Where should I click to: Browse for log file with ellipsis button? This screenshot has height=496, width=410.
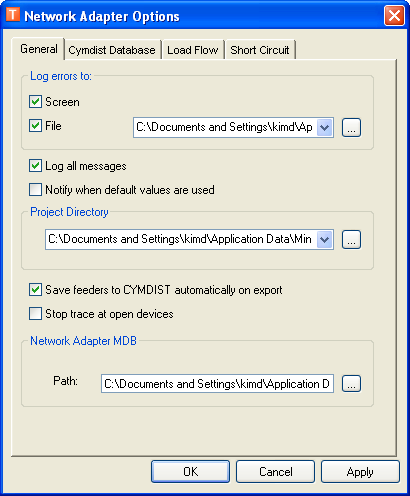coord(351,127)
